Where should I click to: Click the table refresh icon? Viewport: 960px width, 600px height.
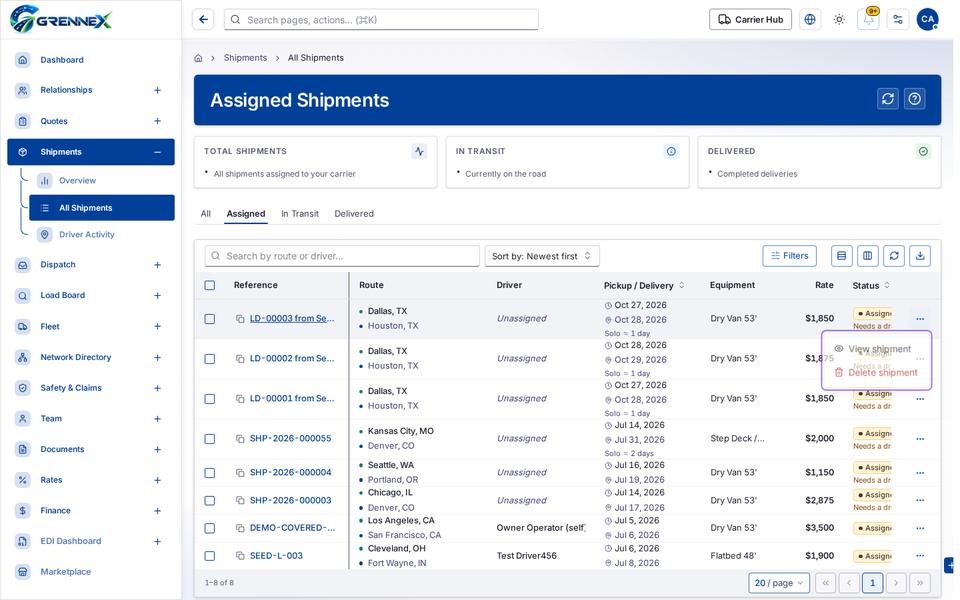[x=894, y=256]
